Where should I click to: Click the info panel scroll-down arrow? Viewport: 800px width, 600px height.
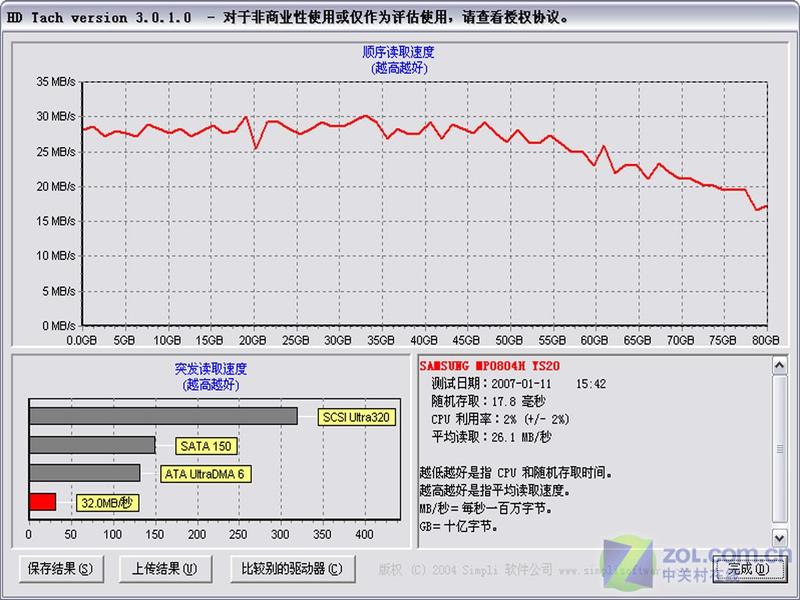[780, 538]
